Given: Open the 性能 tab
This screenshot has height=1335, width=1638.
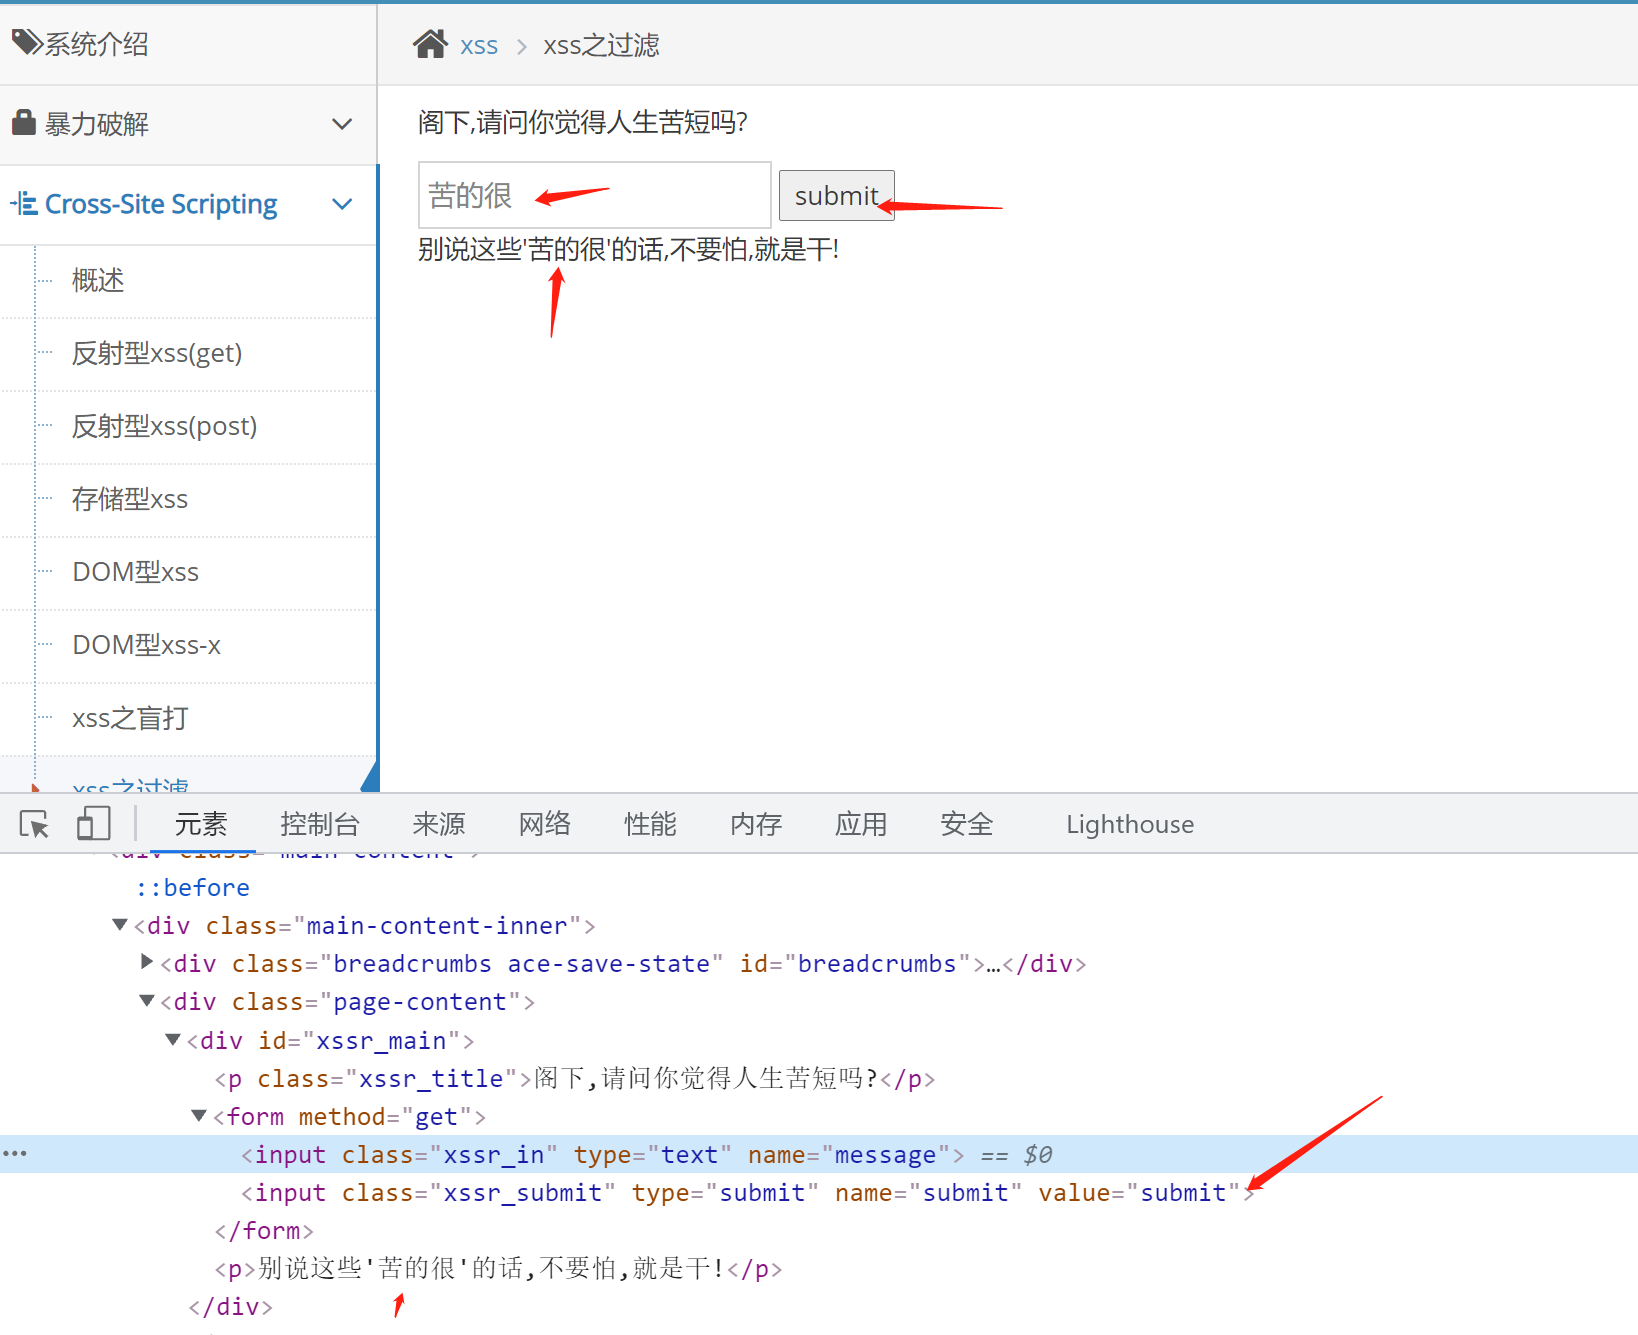Looking at the screenshot, I should 651,824.
